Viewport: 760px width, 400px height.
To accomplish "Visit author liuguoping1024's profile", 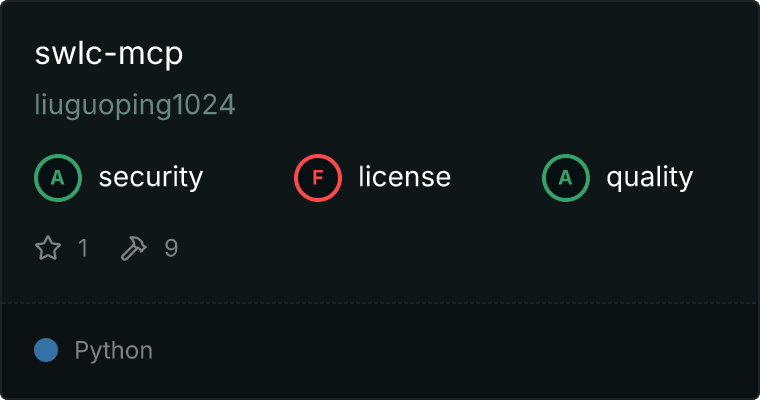I will point(135,105).
